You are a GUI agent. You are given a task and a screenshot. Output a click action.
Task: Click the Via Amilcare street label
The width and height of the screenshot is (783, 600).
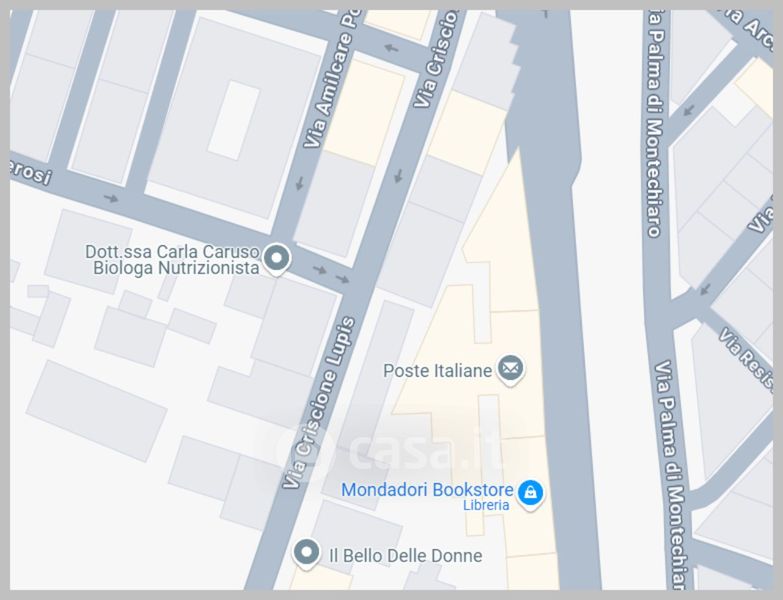tap(330, 82)
